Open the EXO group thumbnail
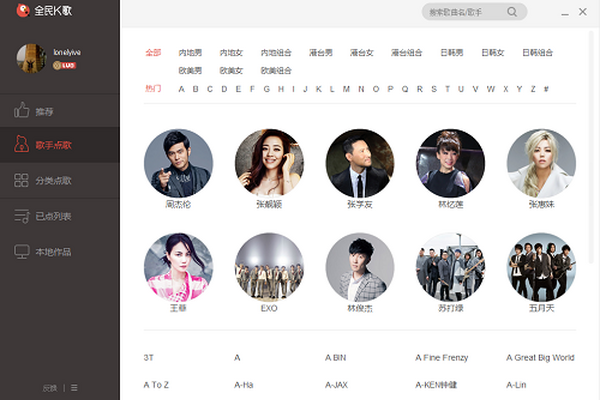The width and height of the screenshot is (600, 400). [269, 266]
